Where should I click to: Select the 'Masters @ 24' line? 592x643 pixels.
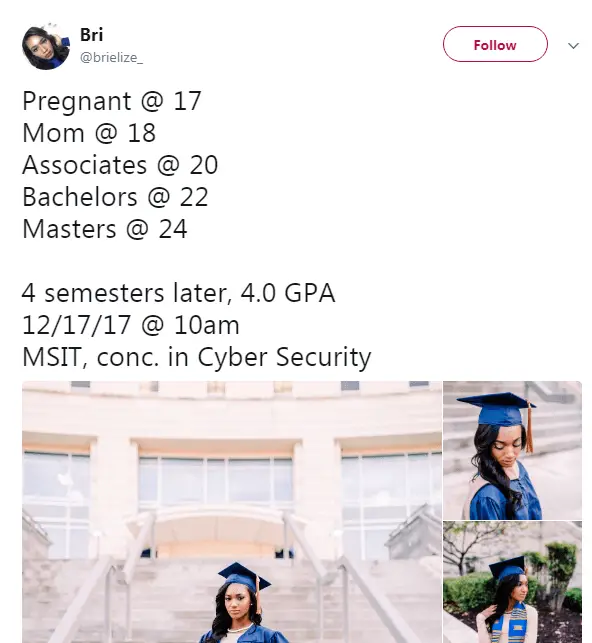tap(105, 229)
